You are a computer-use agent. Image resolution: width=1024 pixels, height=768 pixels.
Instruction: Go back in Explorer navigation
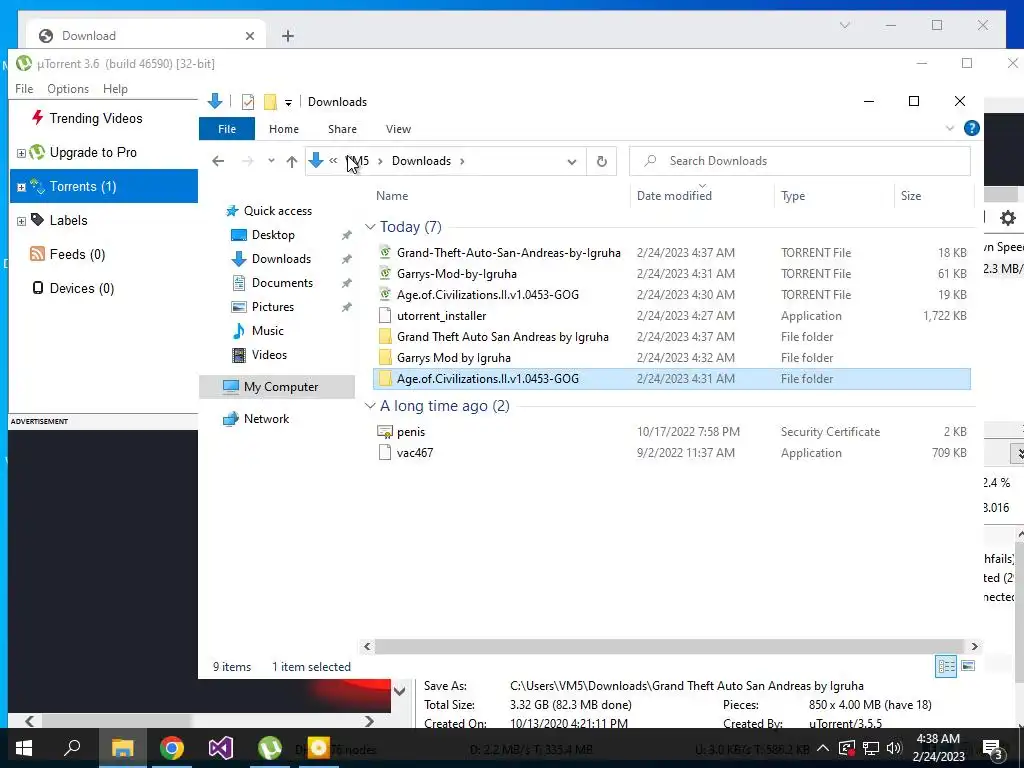tap(218, 161)
